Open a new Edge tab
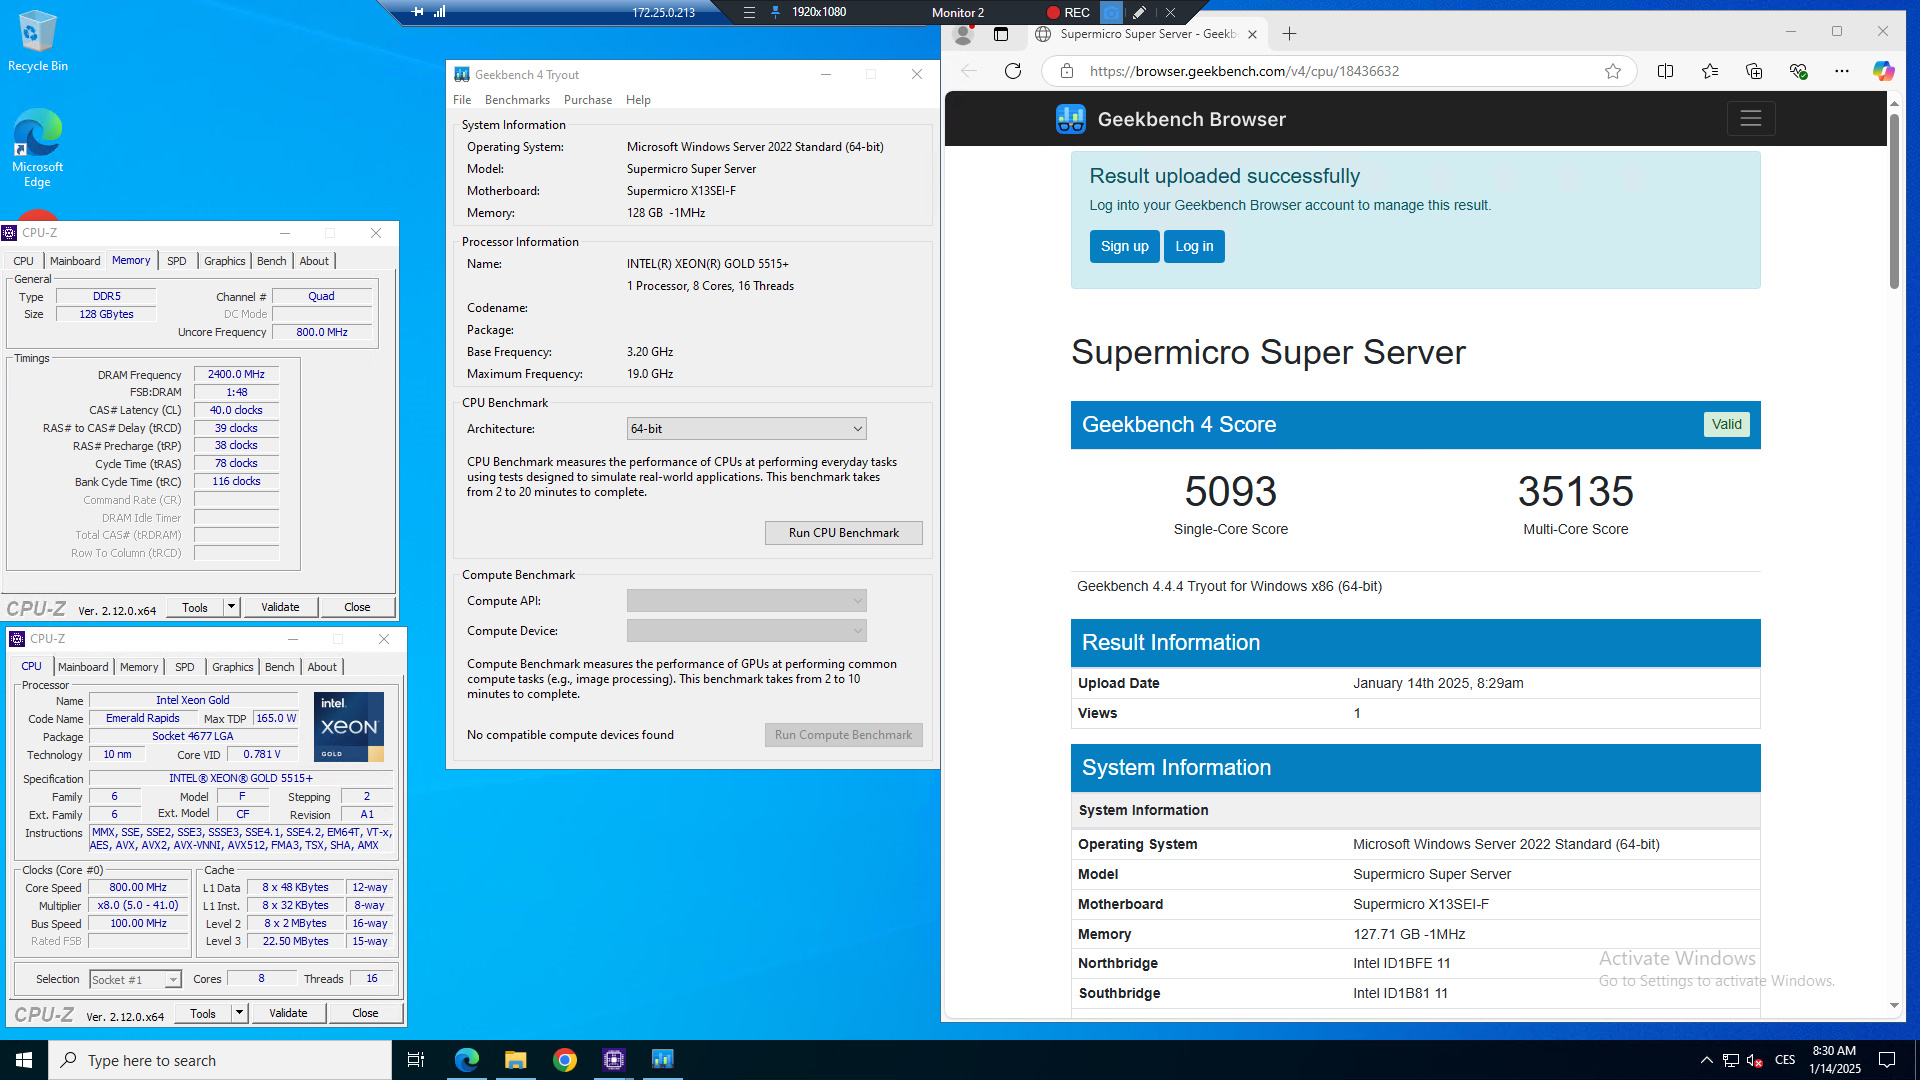 pyautogui.click(x=1290, y=34)
